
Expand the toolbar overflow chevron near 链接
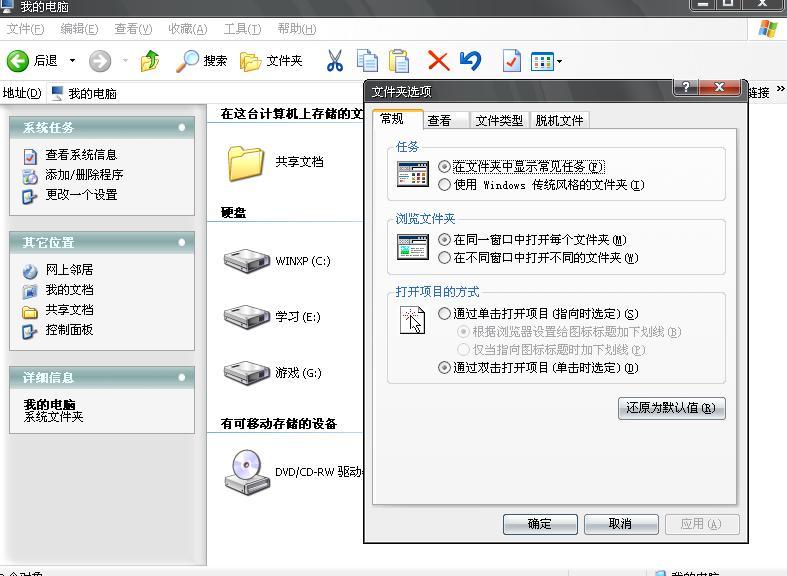pos(780,89)
